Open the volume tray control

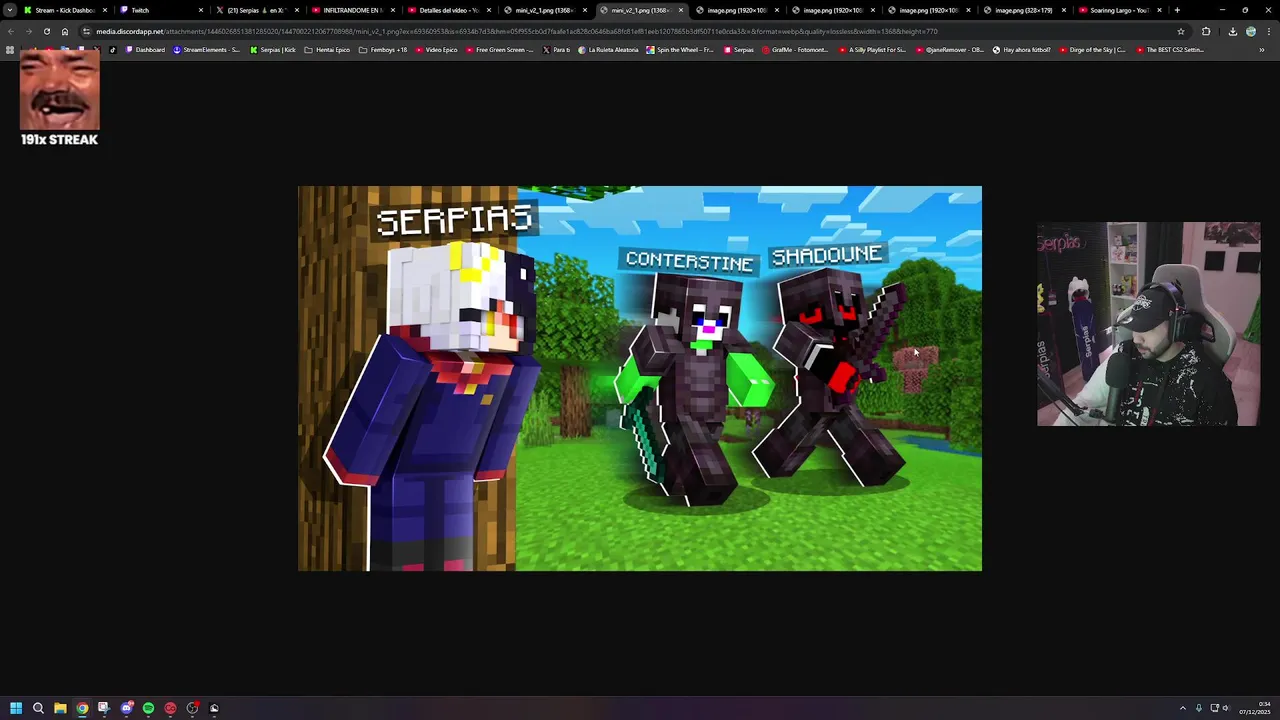pos(1226,708)
